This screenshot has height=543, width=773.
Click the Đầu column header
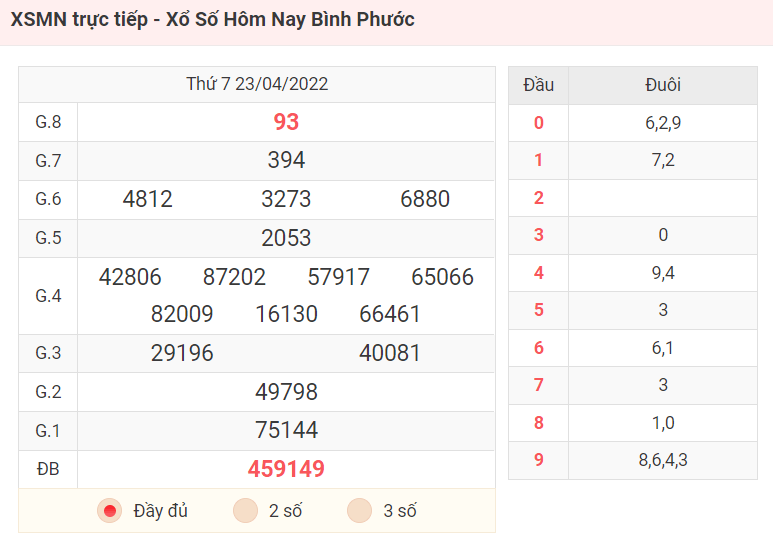538,85
